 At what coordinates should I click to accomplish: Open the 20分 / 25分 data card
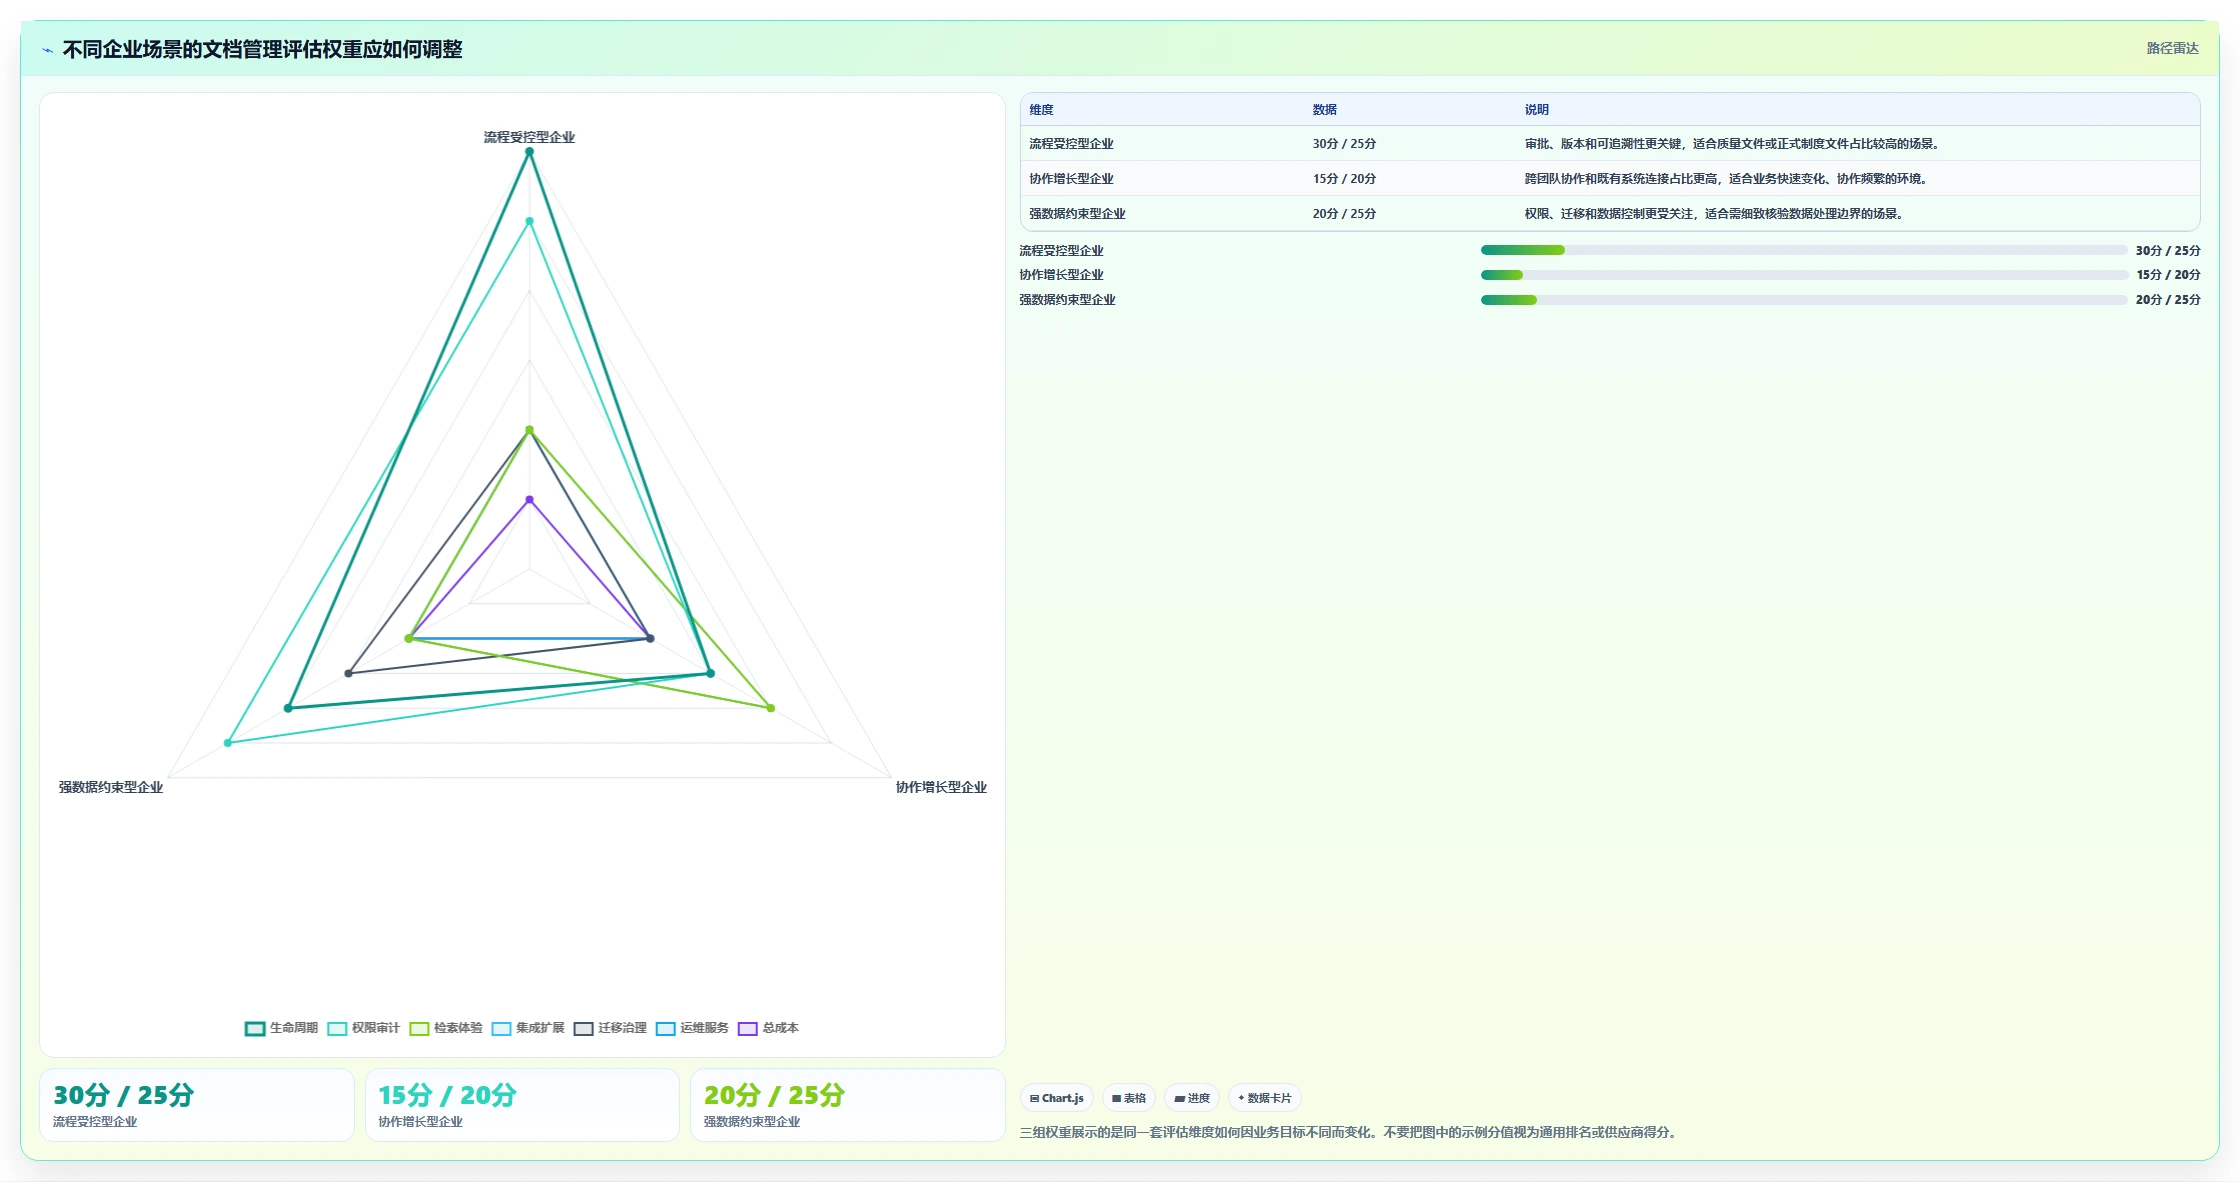[847, 1105]
